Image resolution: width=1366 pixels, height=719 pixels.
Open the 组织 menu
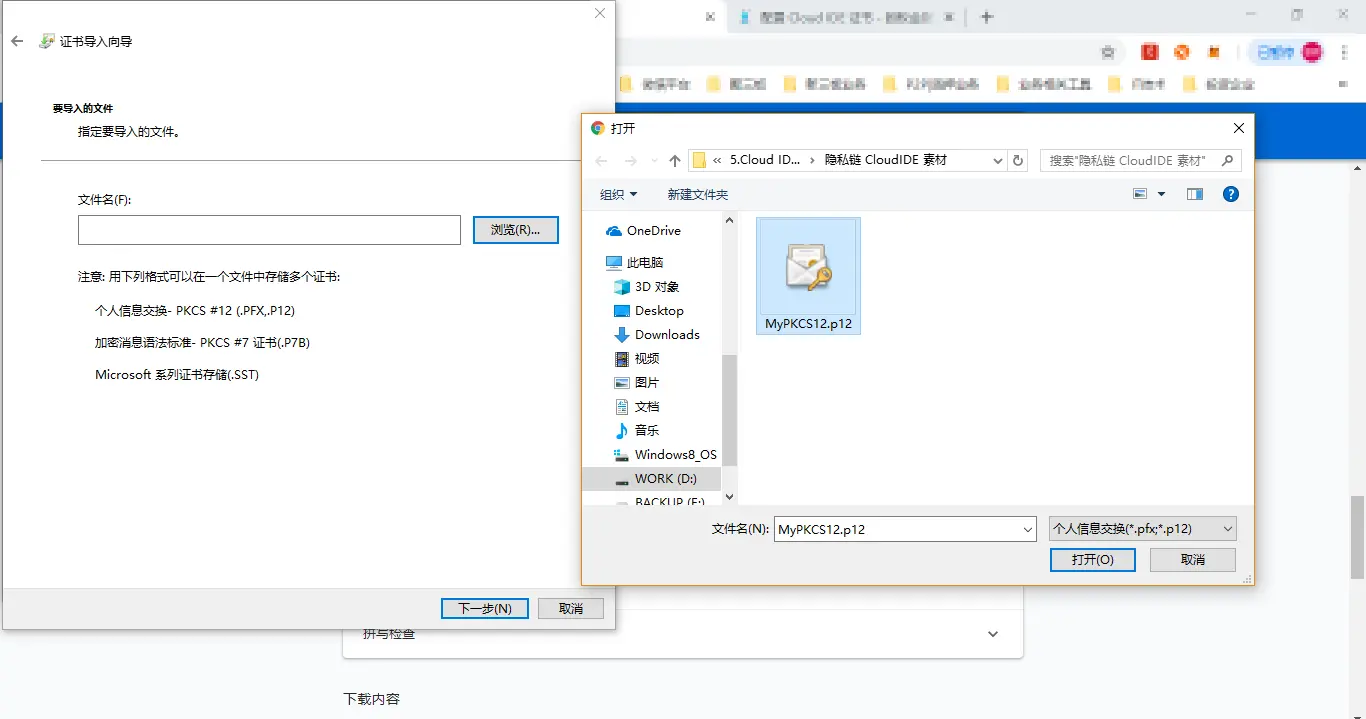click(x=618, y=195)
